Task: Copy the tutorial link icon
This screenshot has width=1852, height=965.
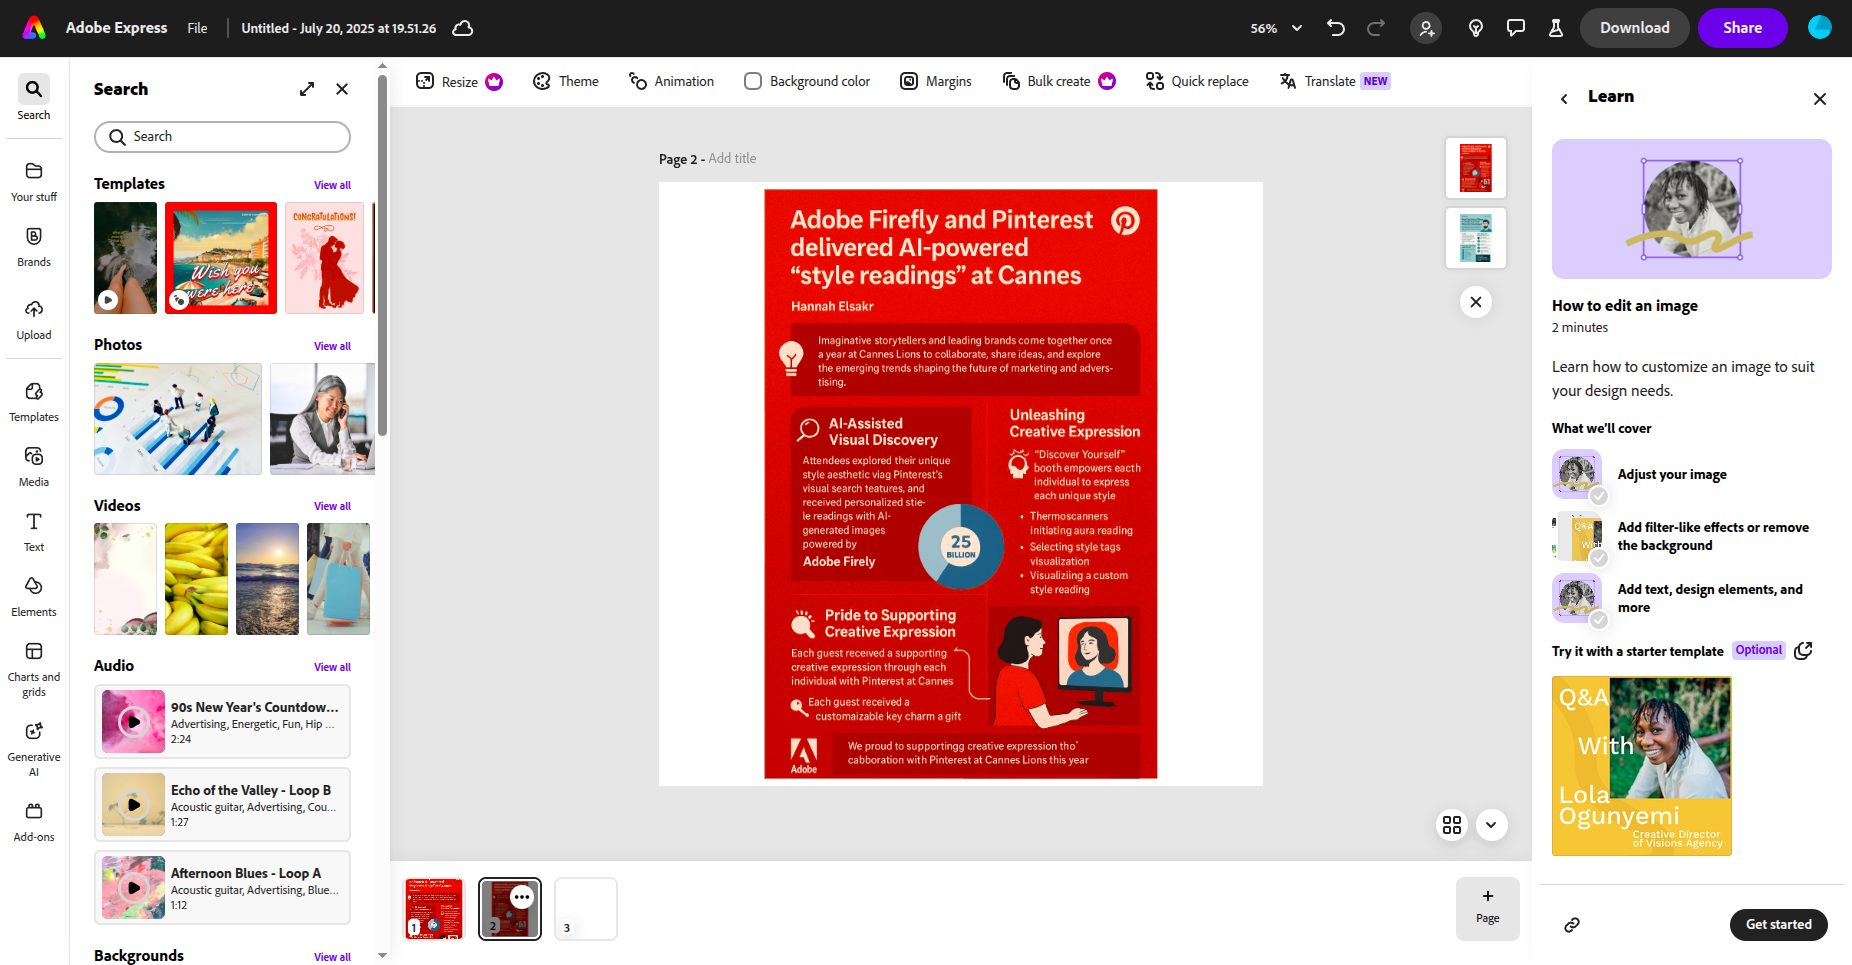Action: (1572, 925)
